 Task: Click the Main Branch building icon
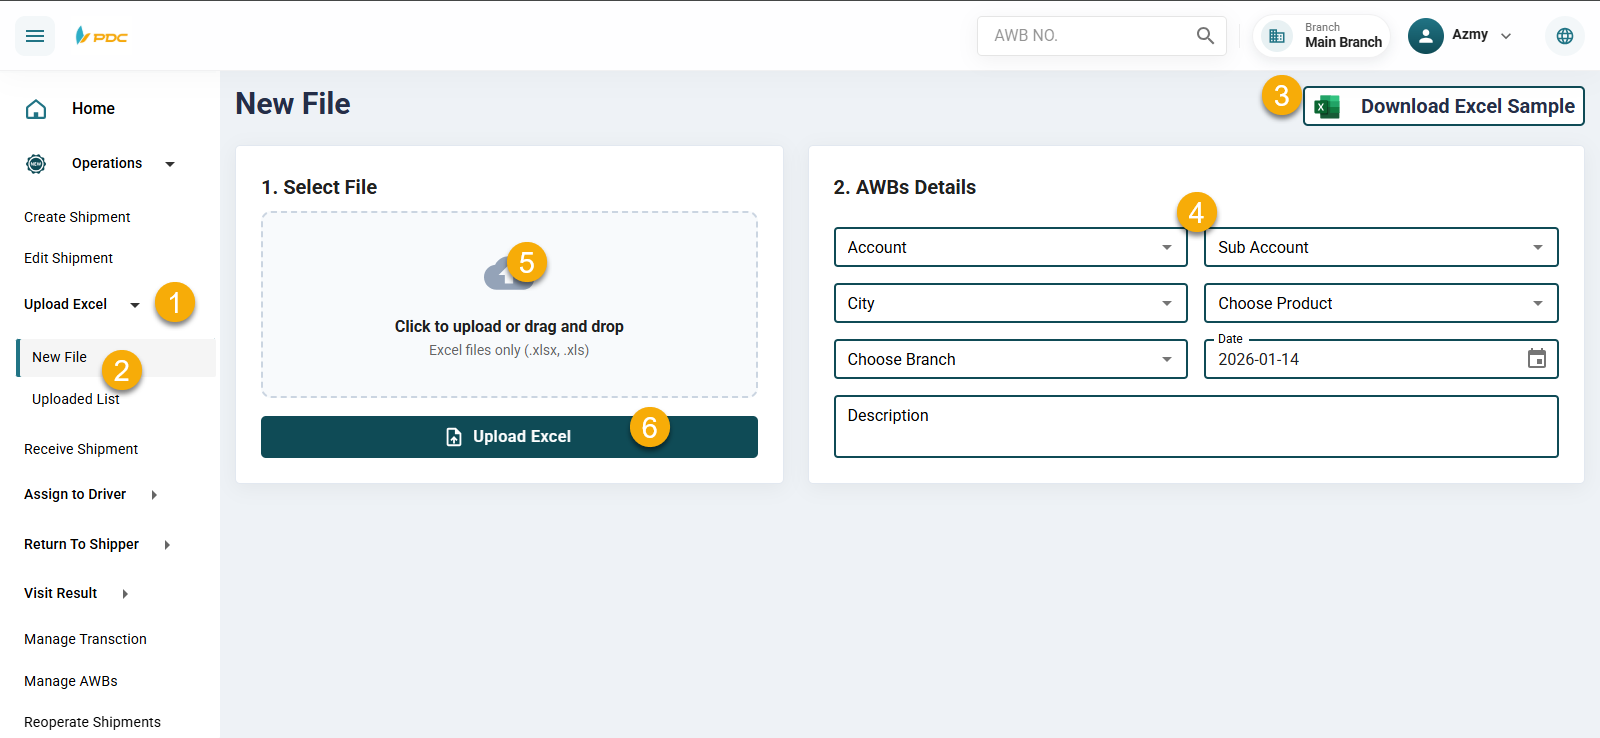[1277, 36]
